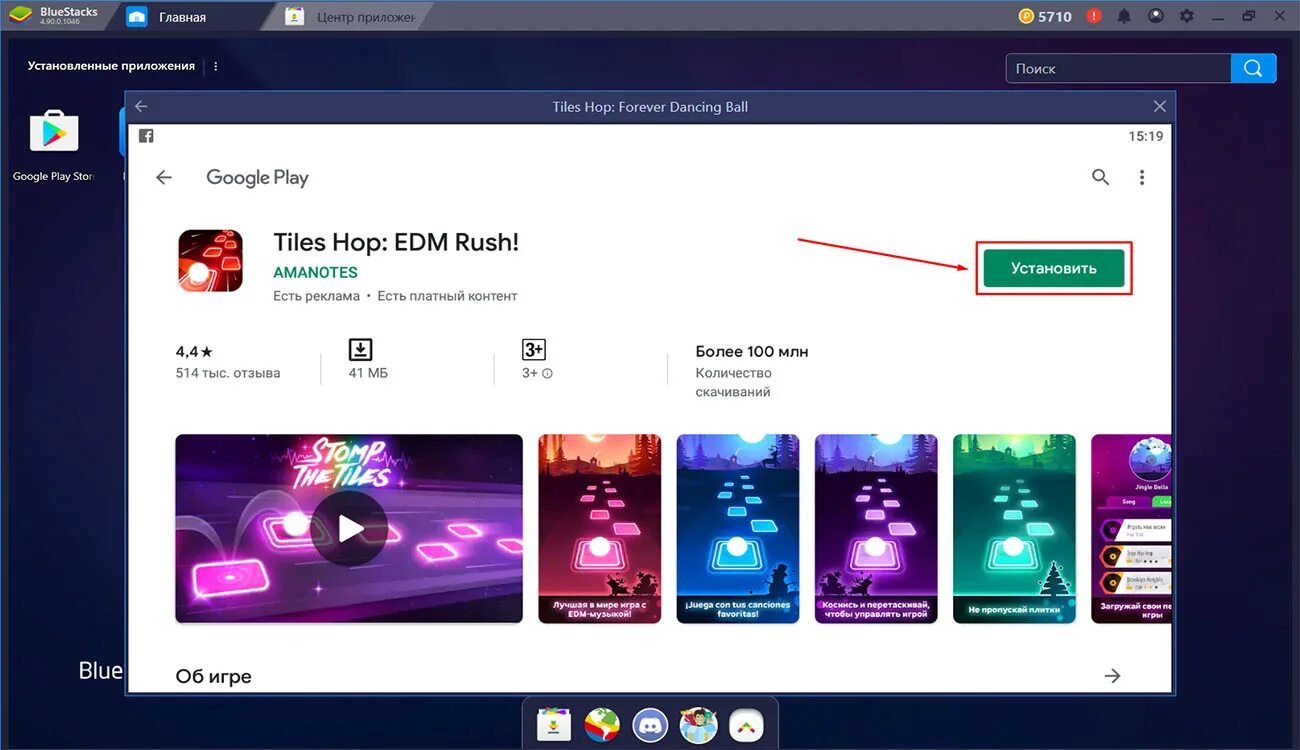This screenshot has height=750, width=1300.
Task: Open the notifications bell
Action: pyautogui.click(x=1125, y=16)
